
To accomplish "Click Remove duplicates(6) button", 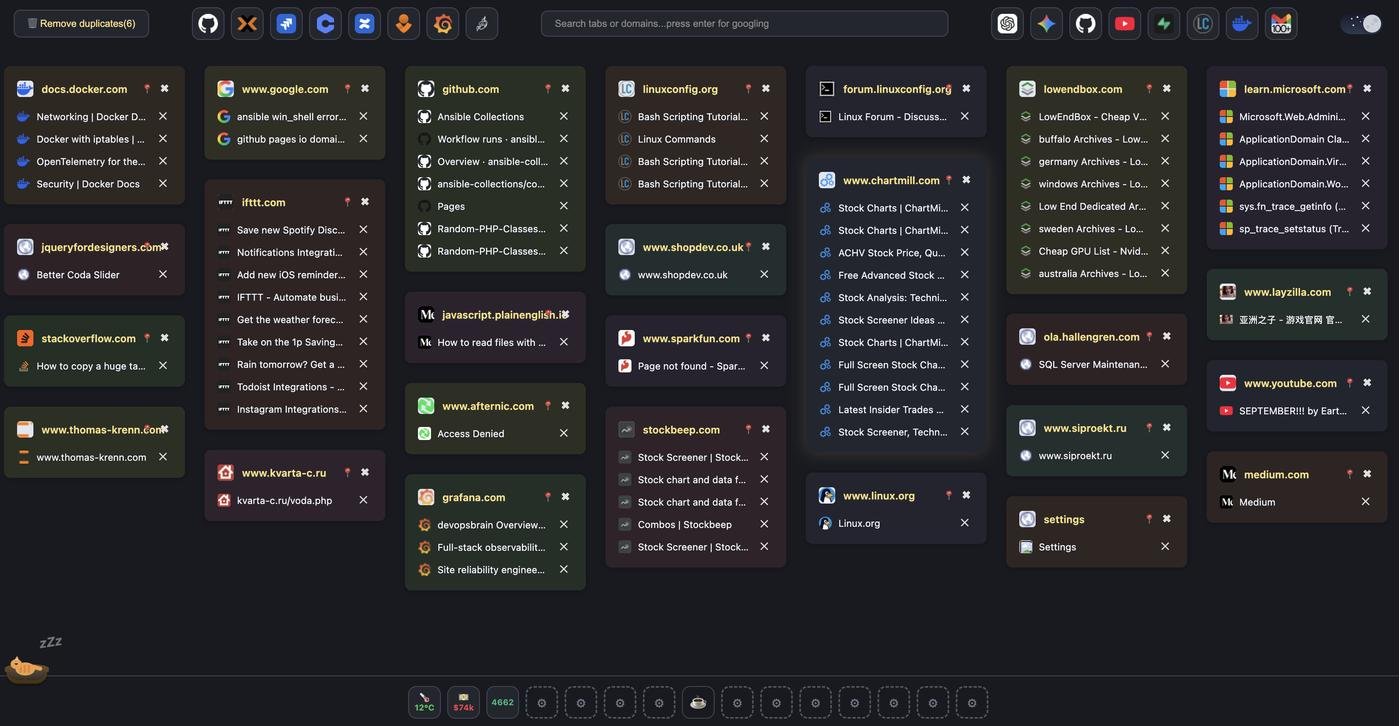I will (x=81, y=23).
